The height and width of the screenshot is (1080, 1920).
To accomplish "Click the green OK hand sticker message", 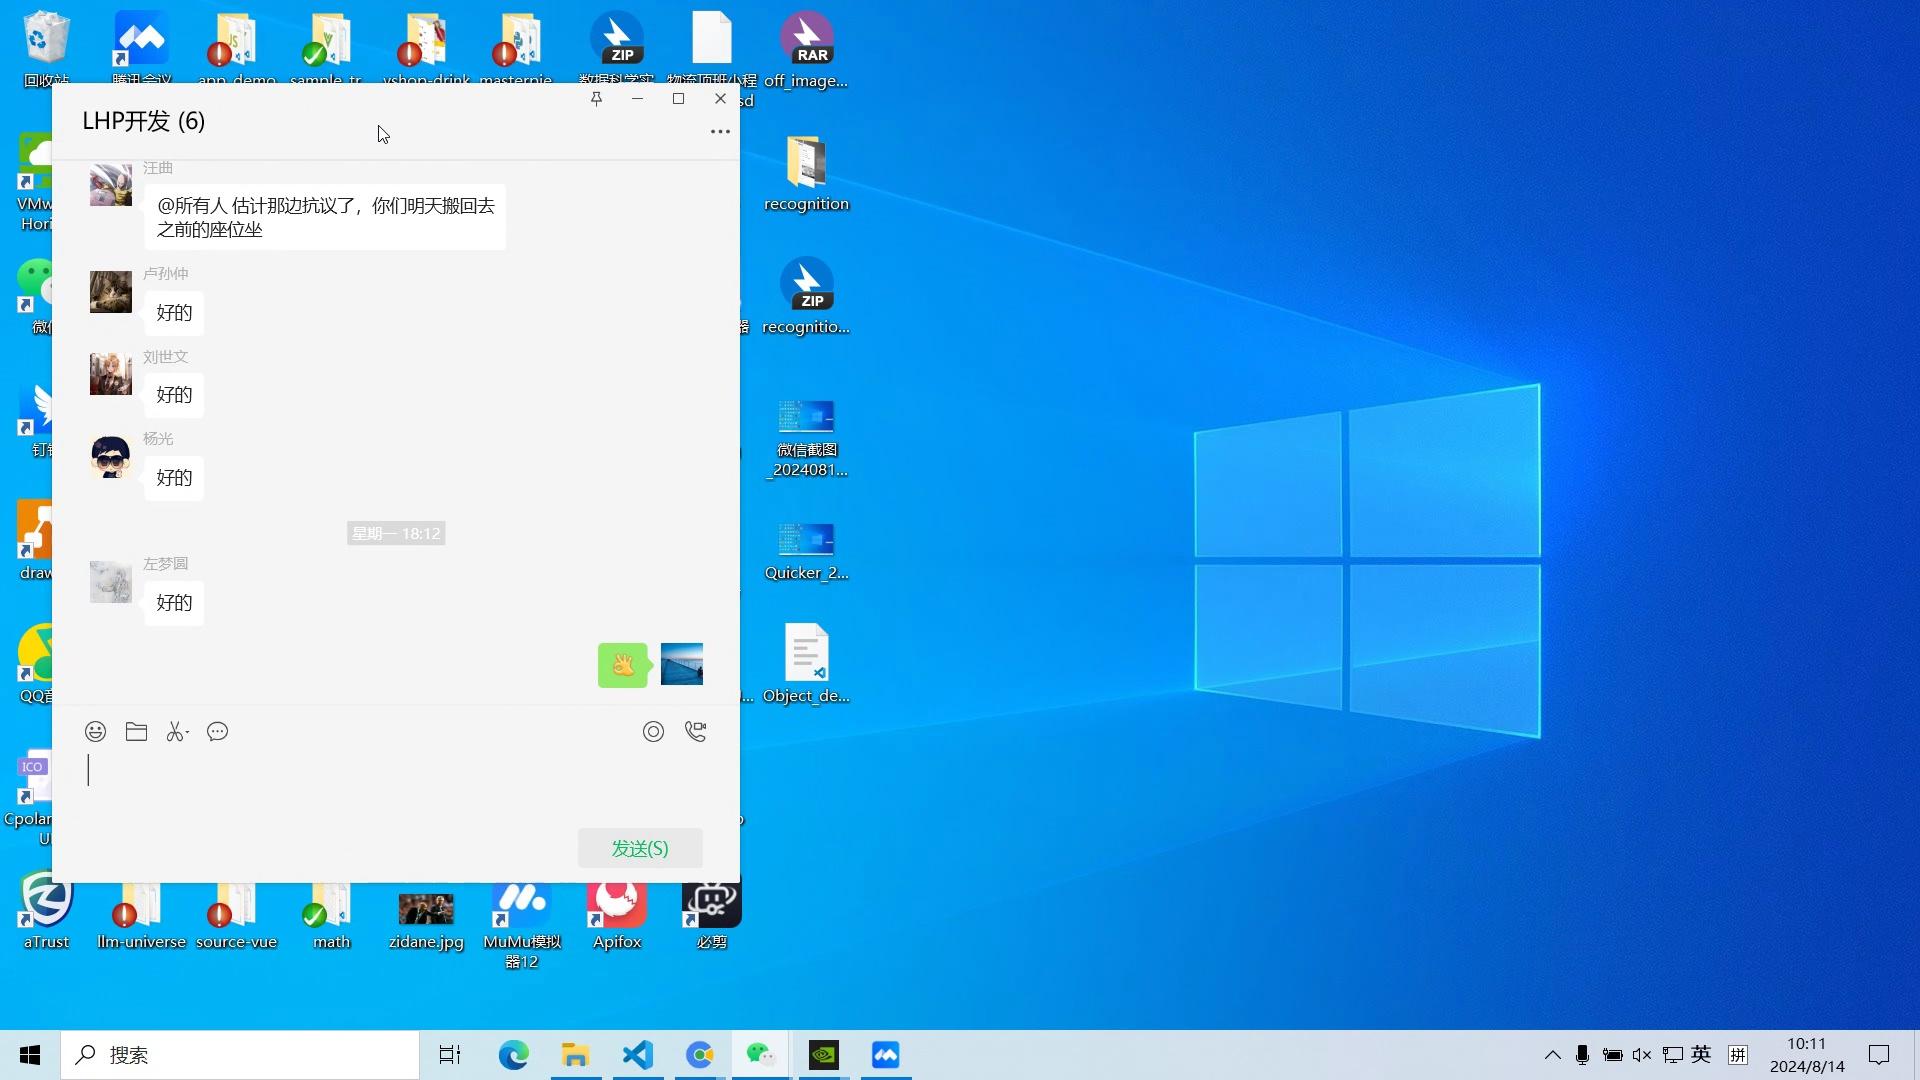I will (x=623, y=665).
